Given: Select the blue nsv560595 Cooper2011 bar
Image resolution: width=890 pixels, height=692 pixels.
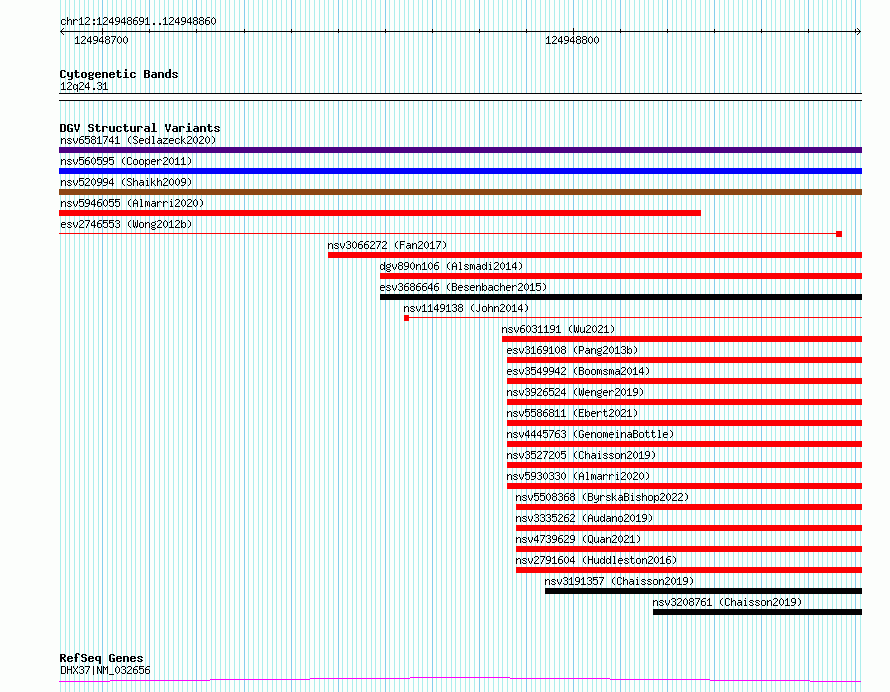Looking at the screenshot, I should [x=460, y=171].
